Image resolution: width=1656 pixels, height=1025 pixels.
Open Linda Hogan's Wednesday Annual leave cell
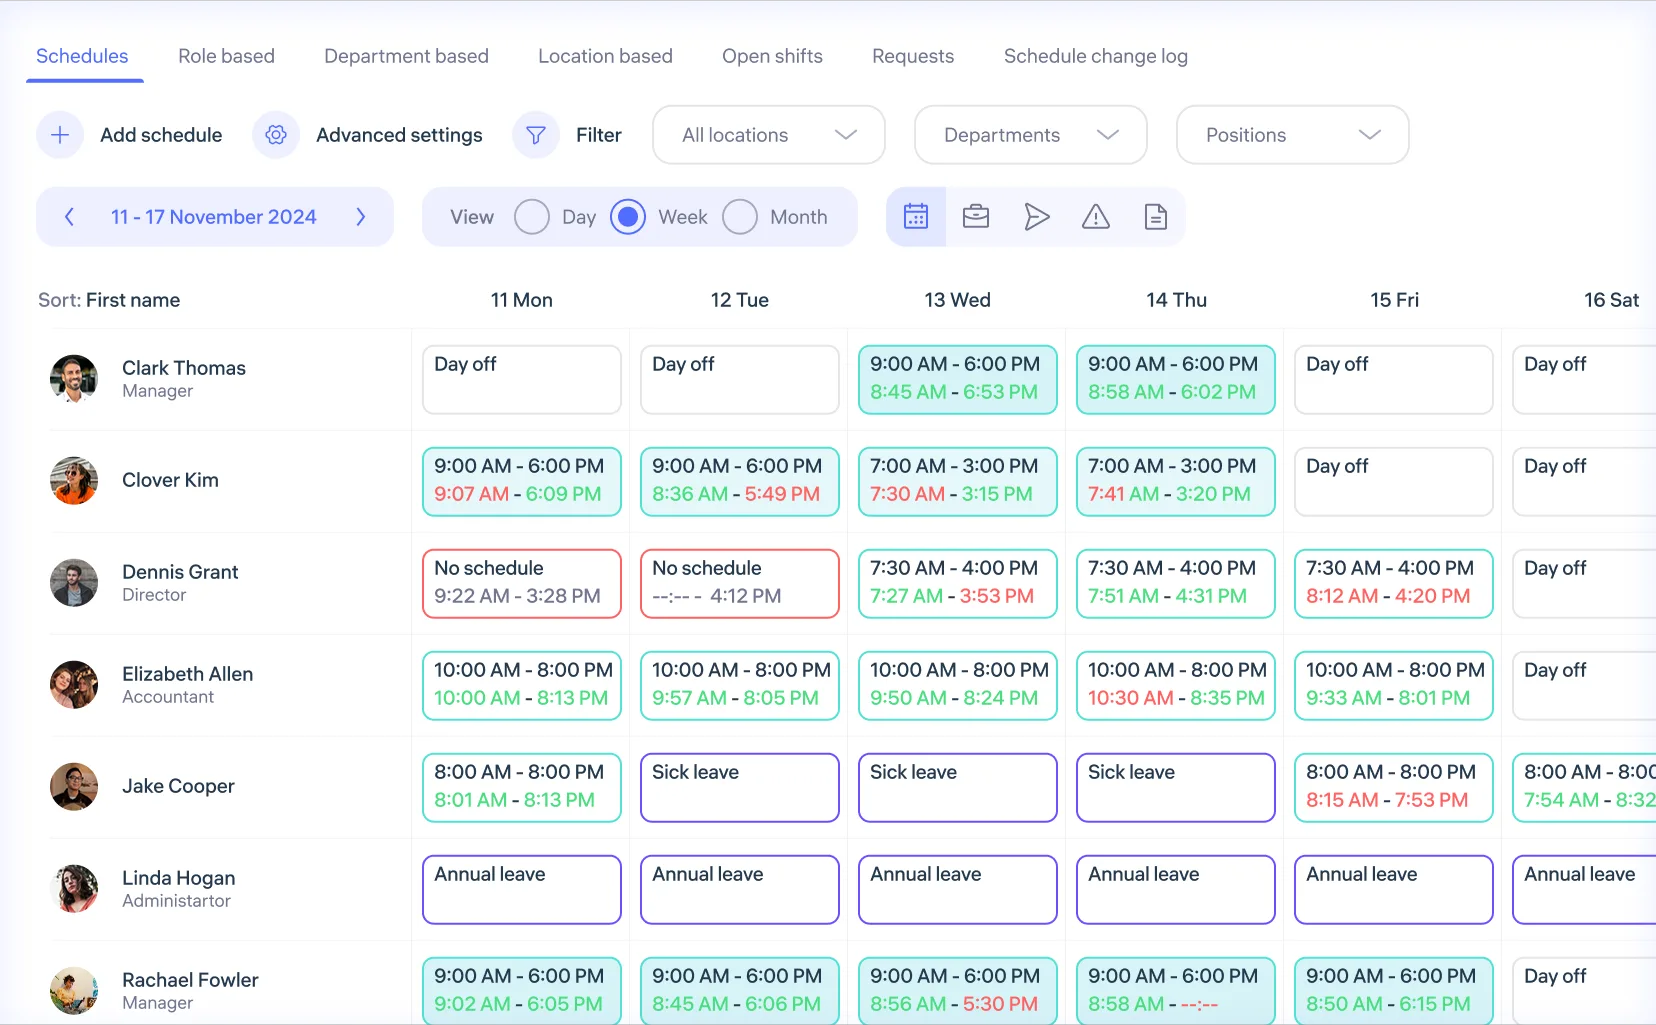click(958, 889)
